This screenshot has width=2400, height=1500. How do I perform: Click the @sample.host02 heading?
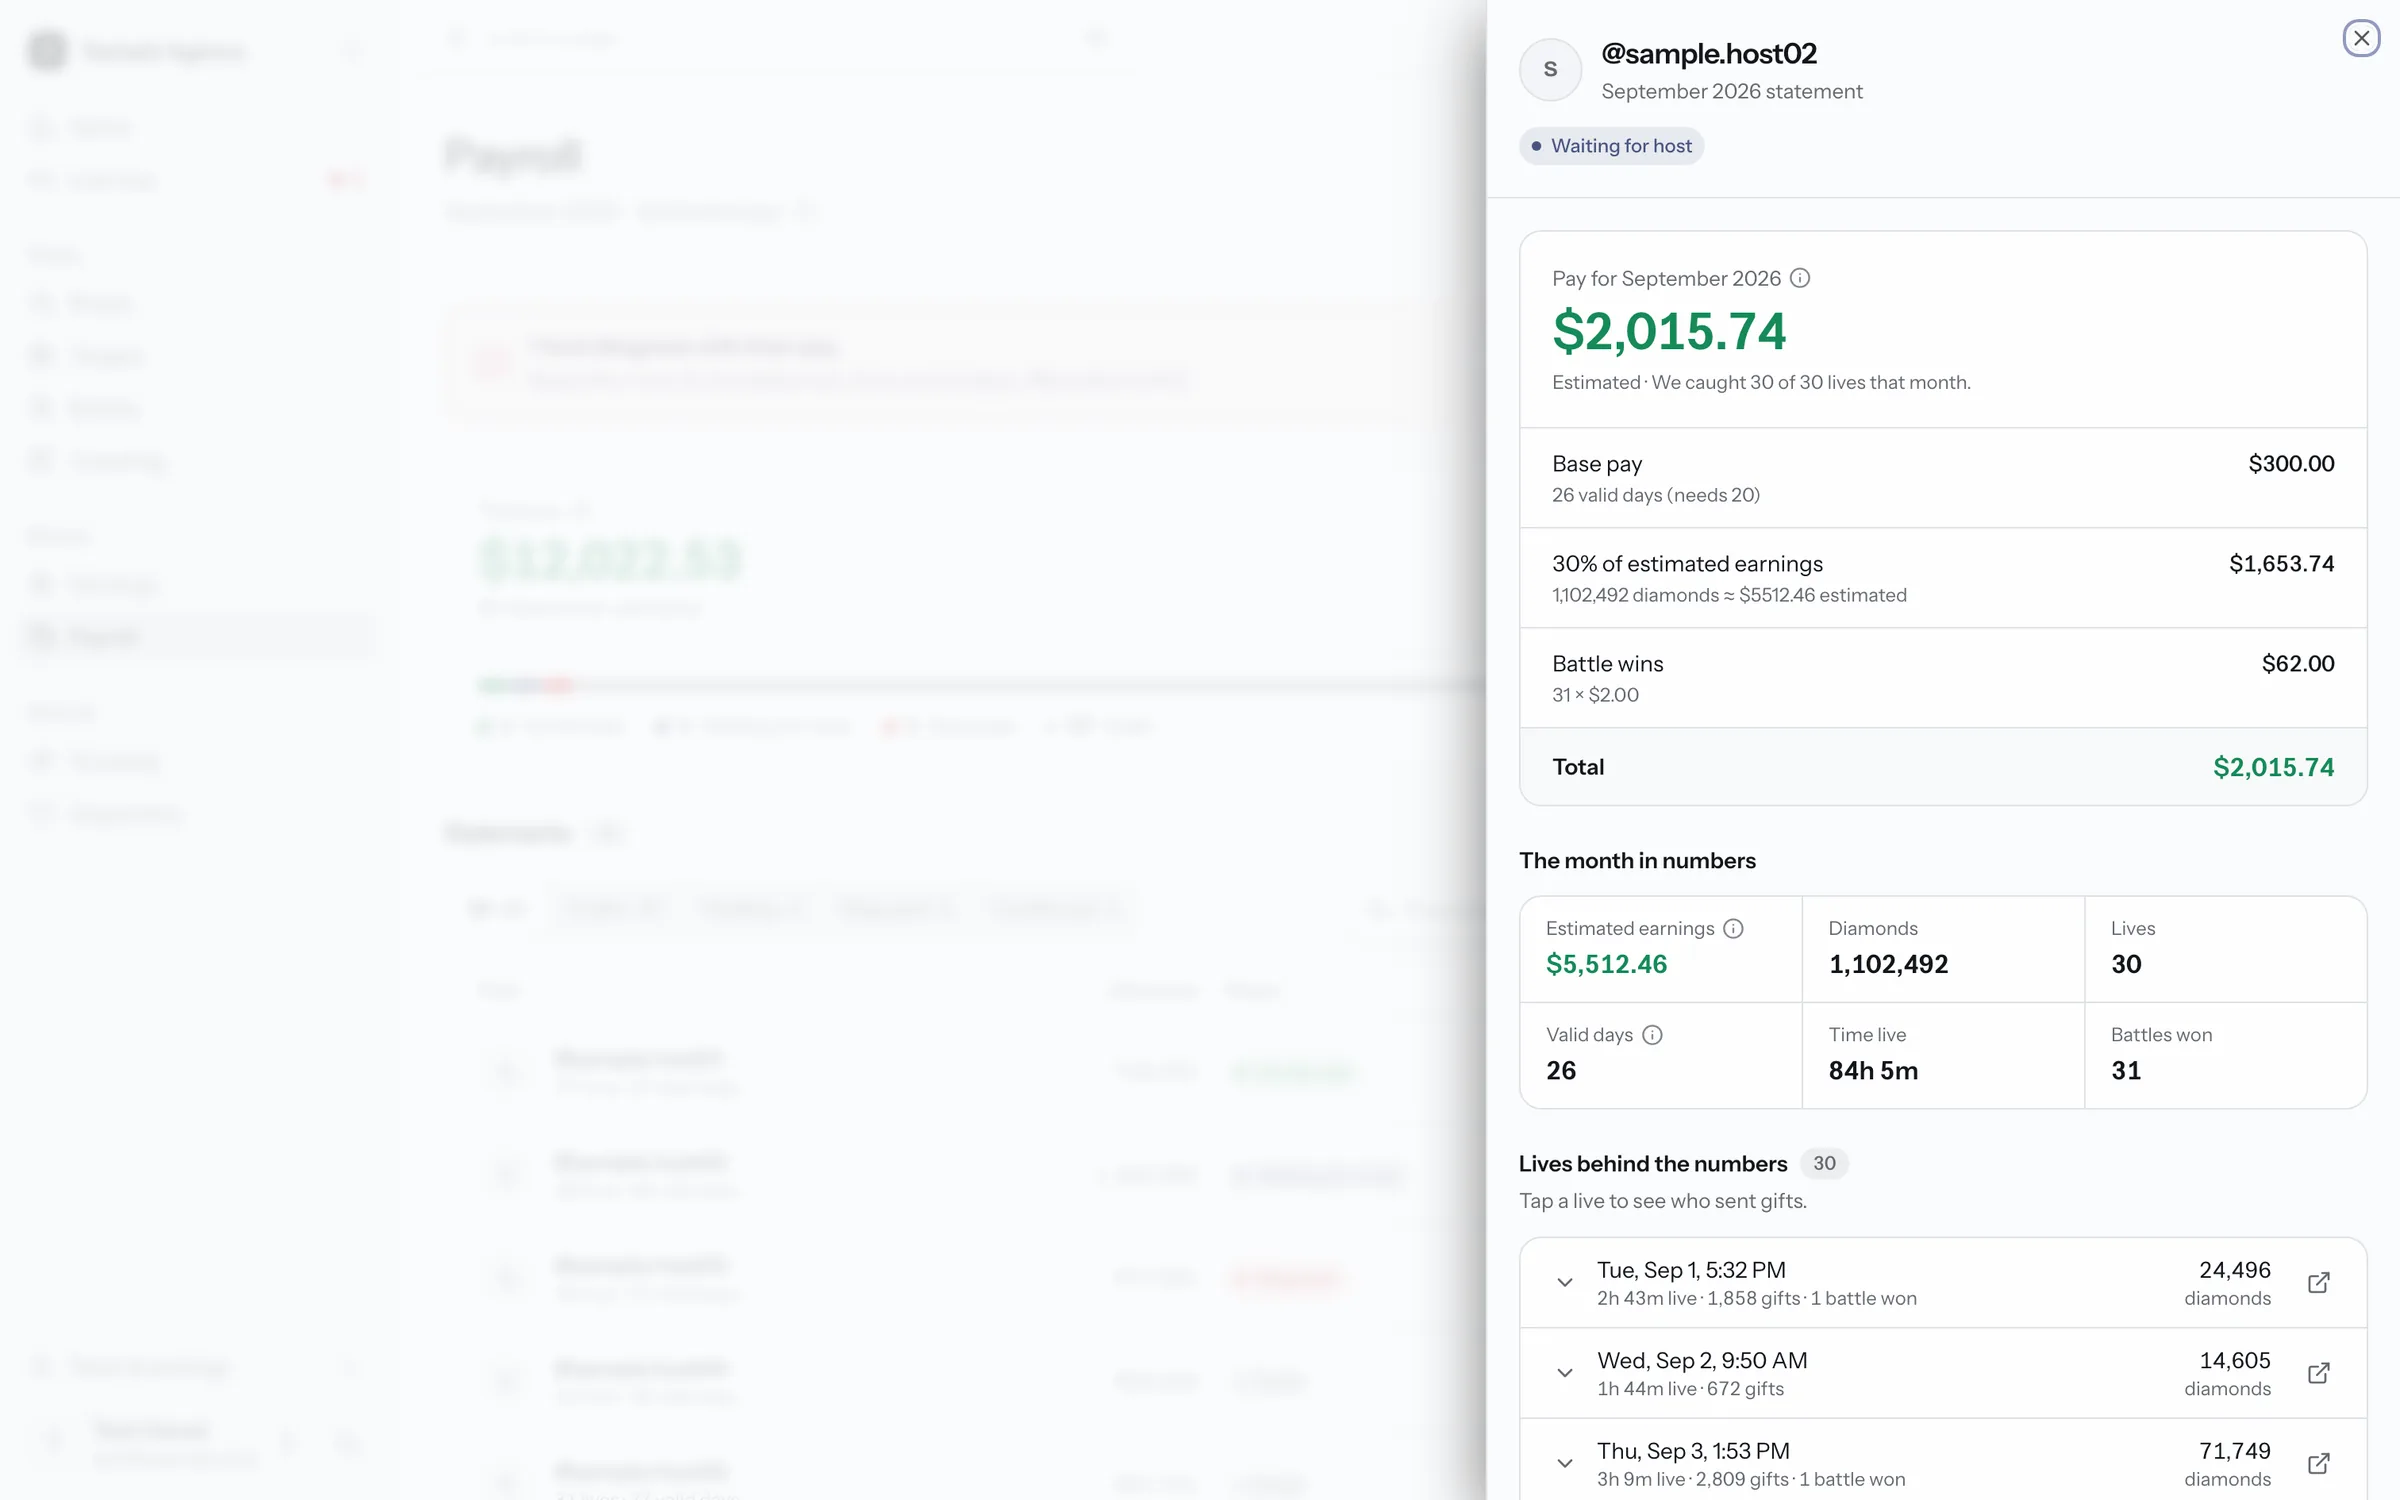point(1708,53)
